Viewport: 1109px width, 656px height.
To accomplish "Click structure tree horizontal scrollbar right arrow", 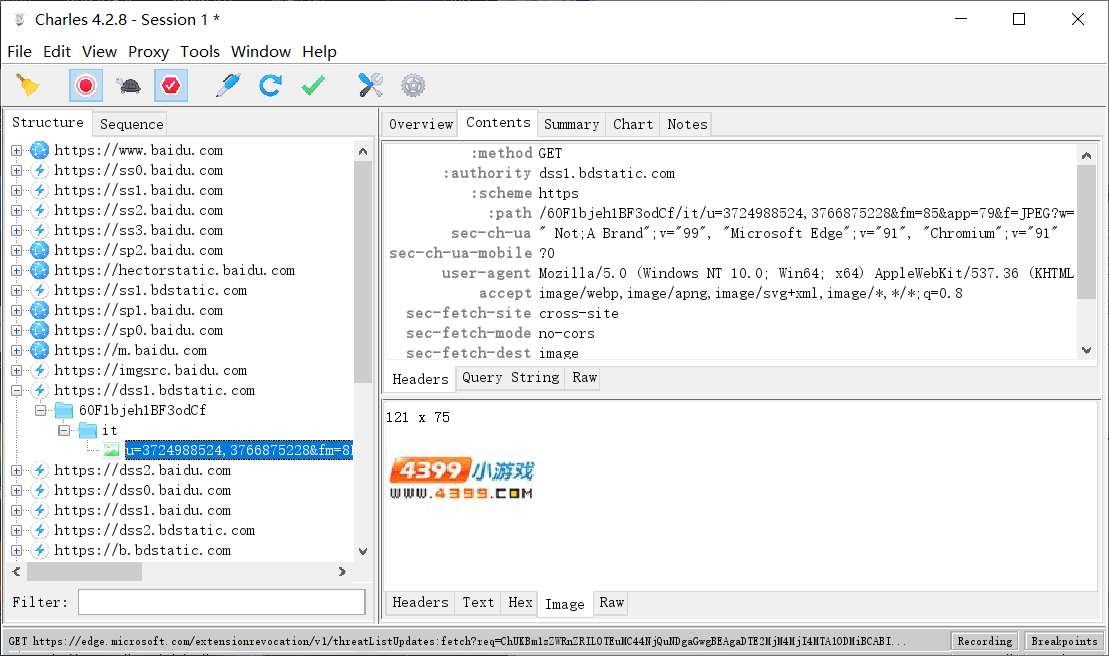I will [x=342, y=571].
